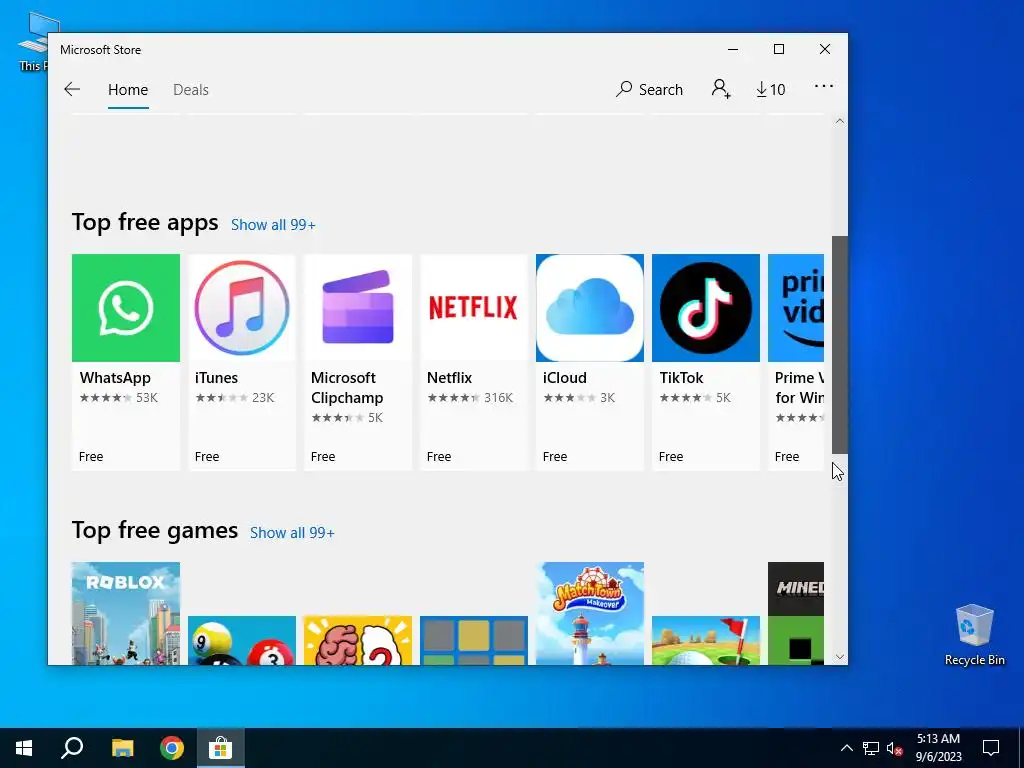Select the Recycle Bin desktop icon
1024x768 pixels.
click(x=974, y=635)
